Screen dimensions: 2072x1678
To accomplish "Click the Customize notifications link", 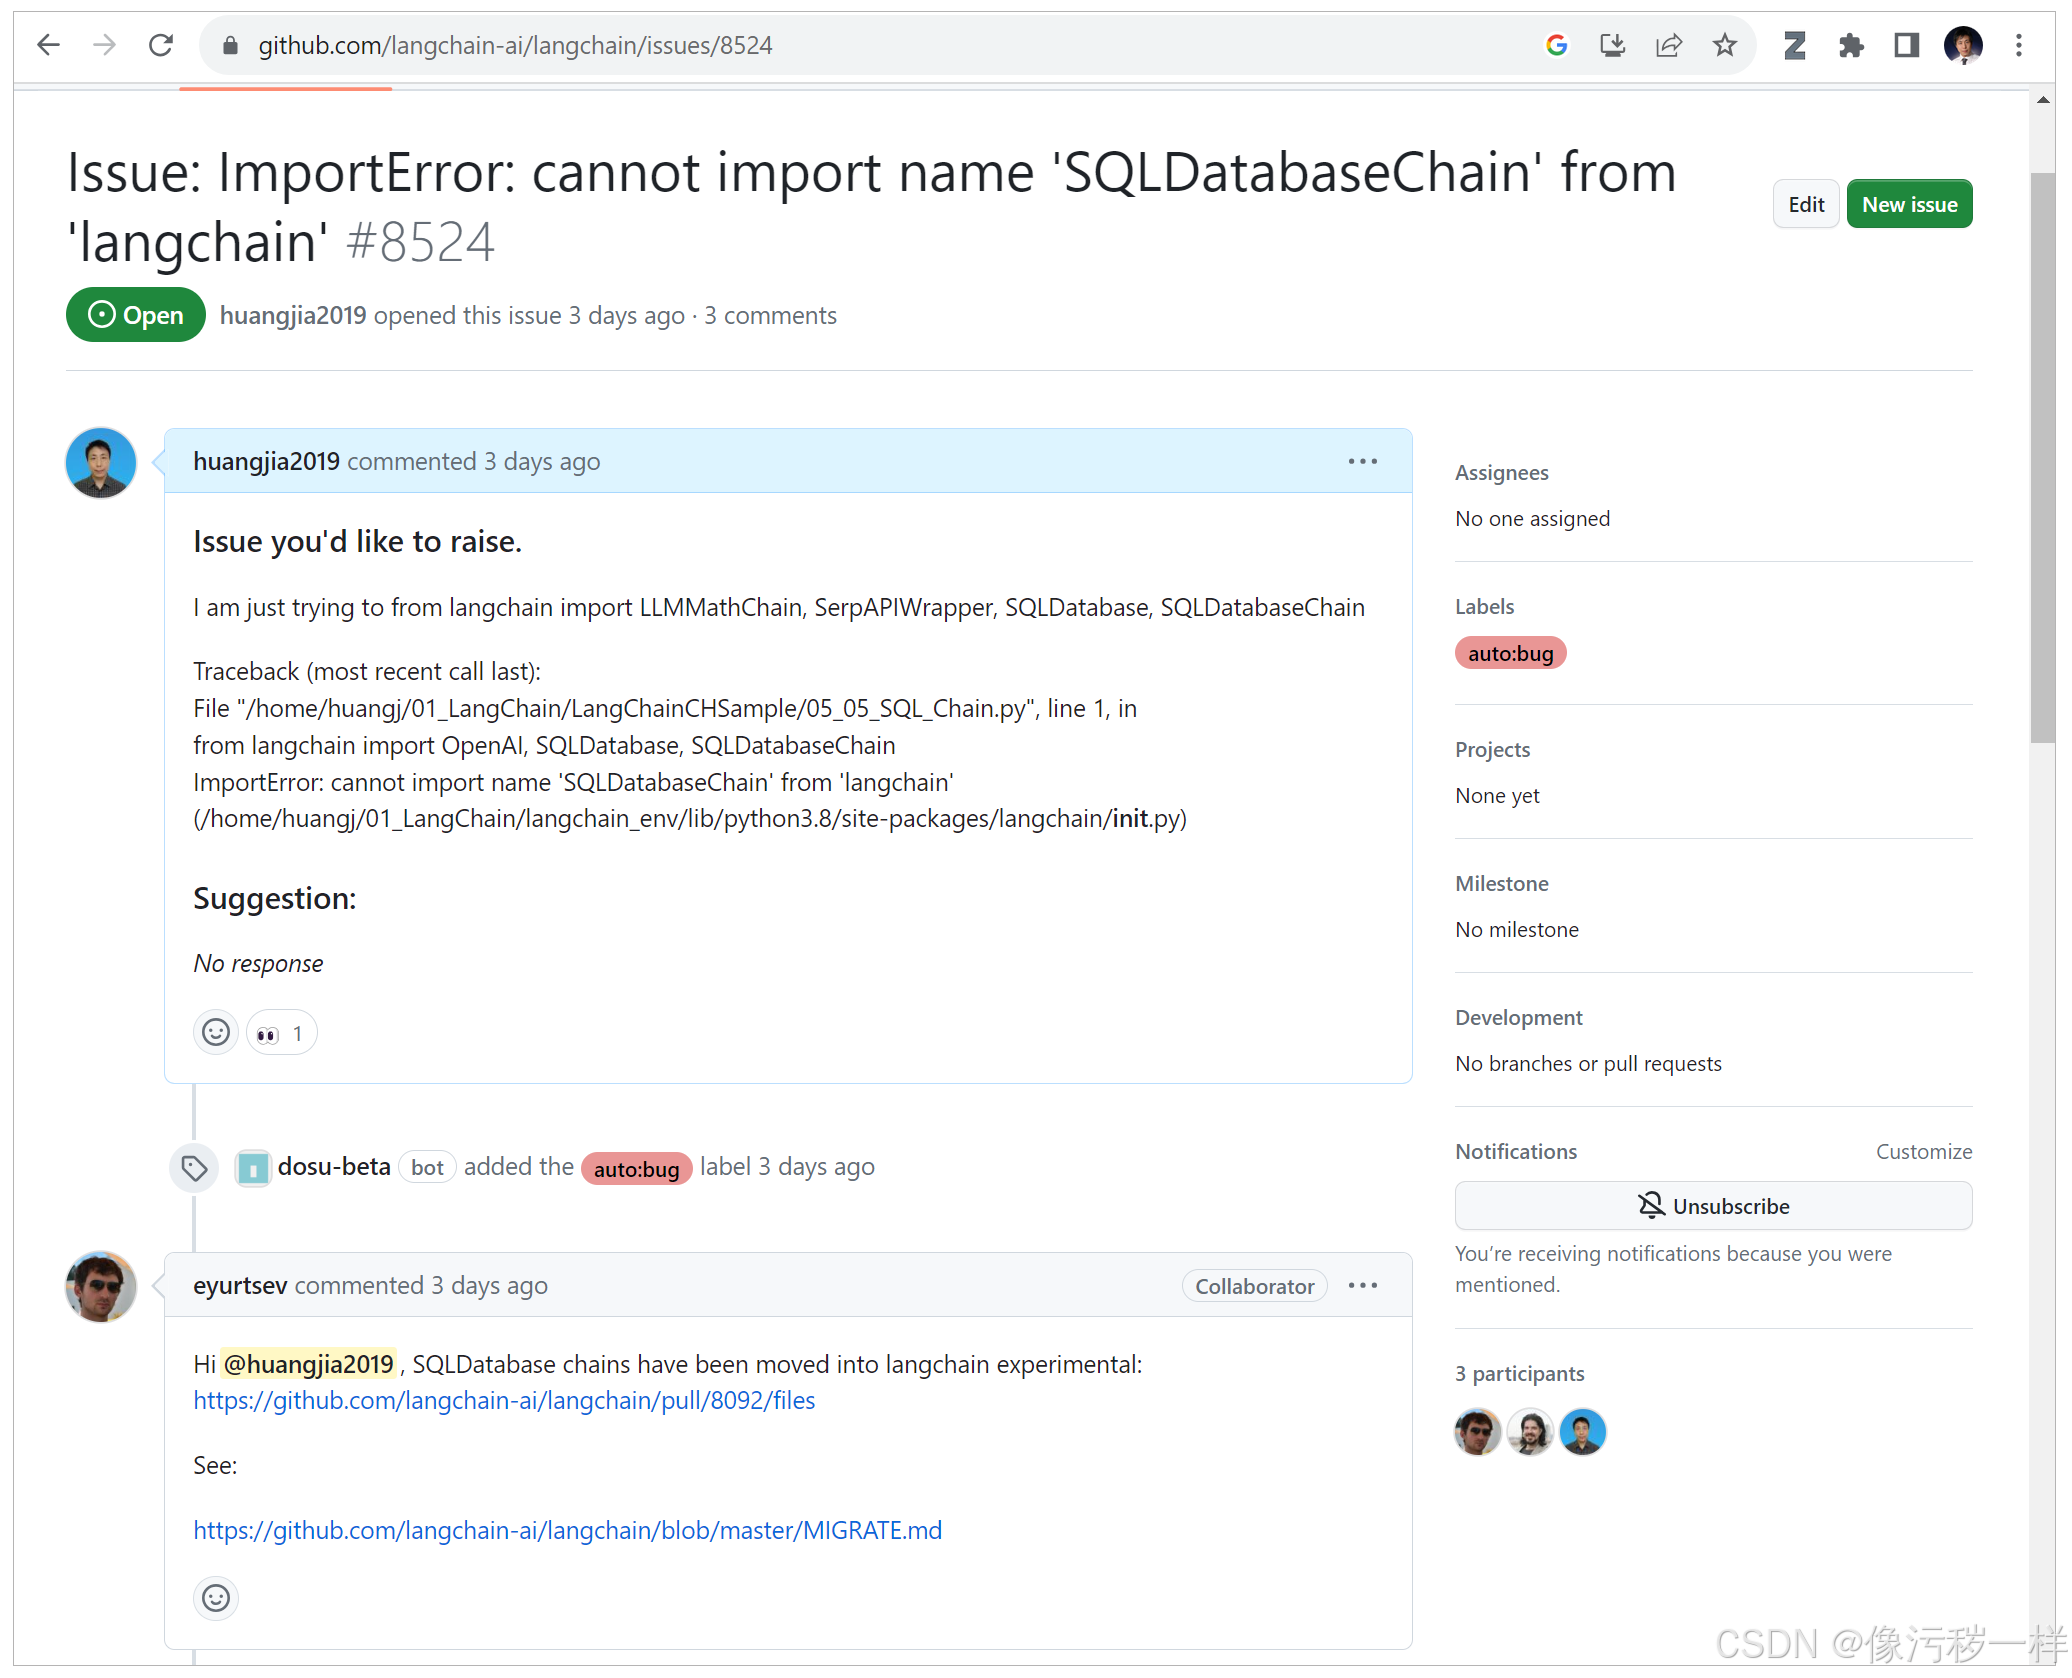I will click(x=1923, y=1151).
